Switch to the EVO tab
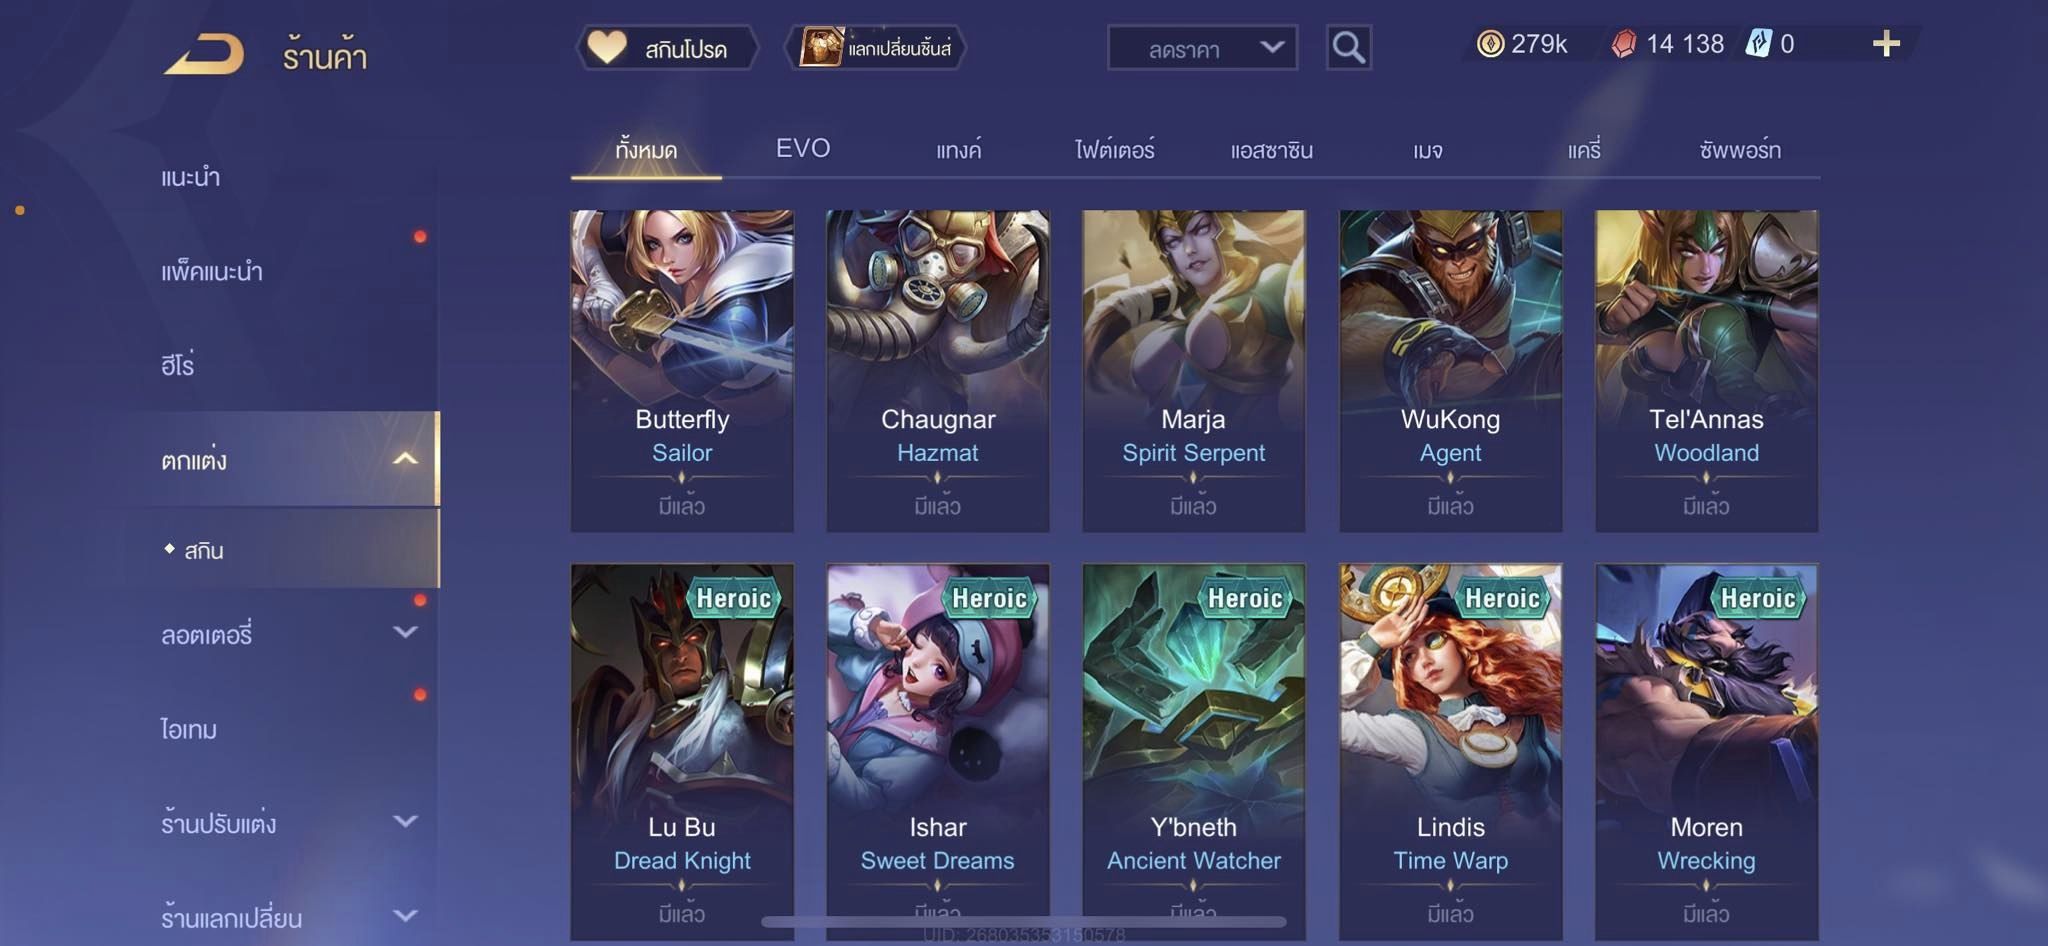The height and width of the screenshot is (946, 2048). (x=803, y=149)
